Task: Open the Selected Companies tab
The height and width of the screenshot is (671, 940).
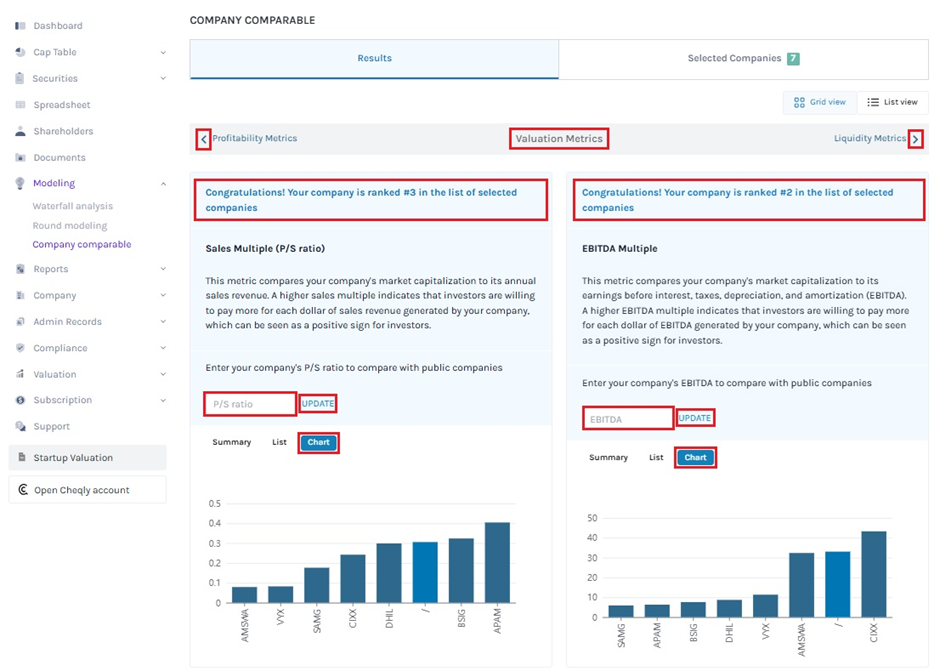Action: click(742, 59)
